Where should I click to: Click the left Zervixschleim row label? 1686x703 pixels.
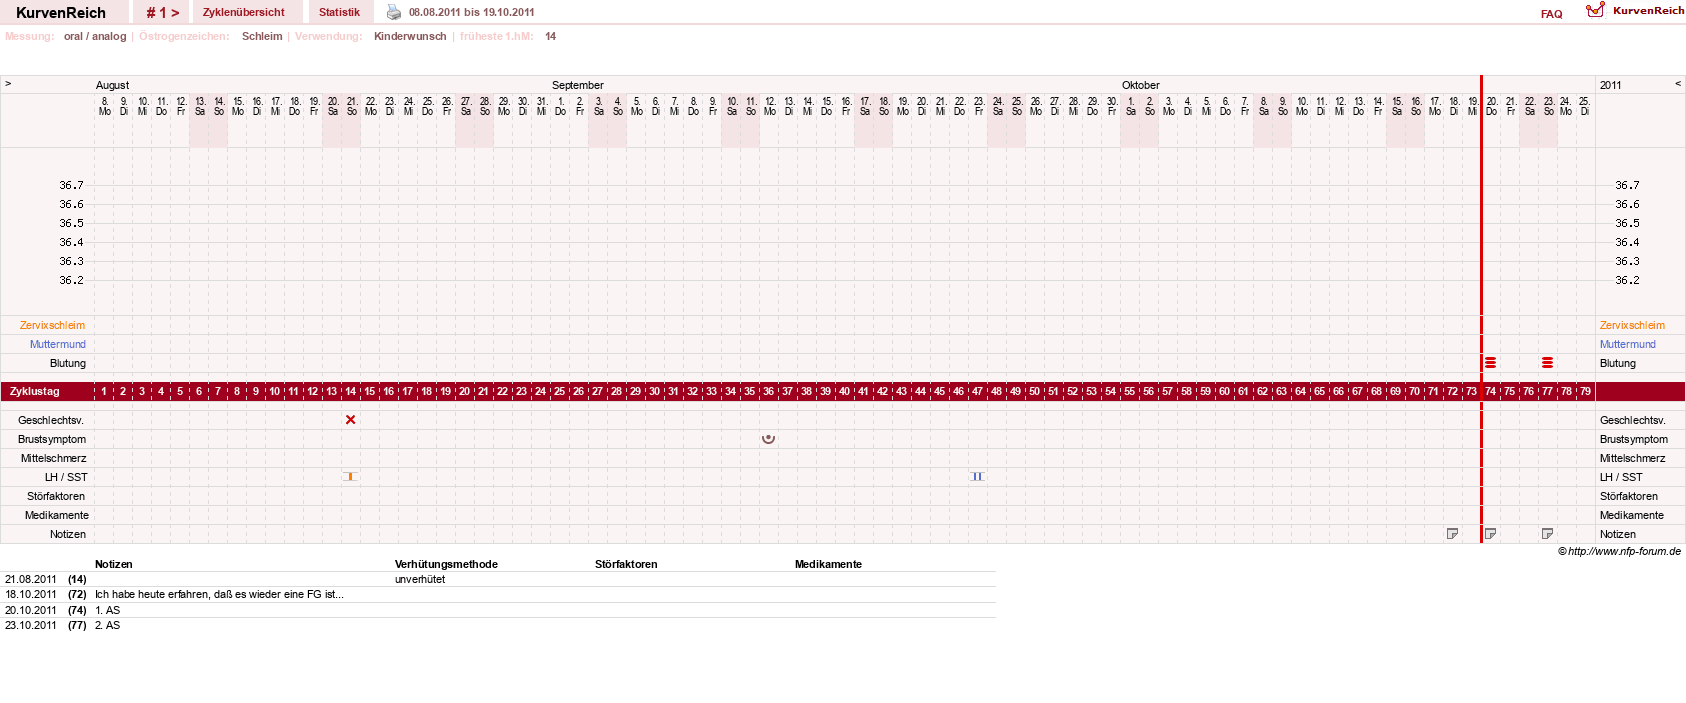pyautogui.click(x=52, y=325)
